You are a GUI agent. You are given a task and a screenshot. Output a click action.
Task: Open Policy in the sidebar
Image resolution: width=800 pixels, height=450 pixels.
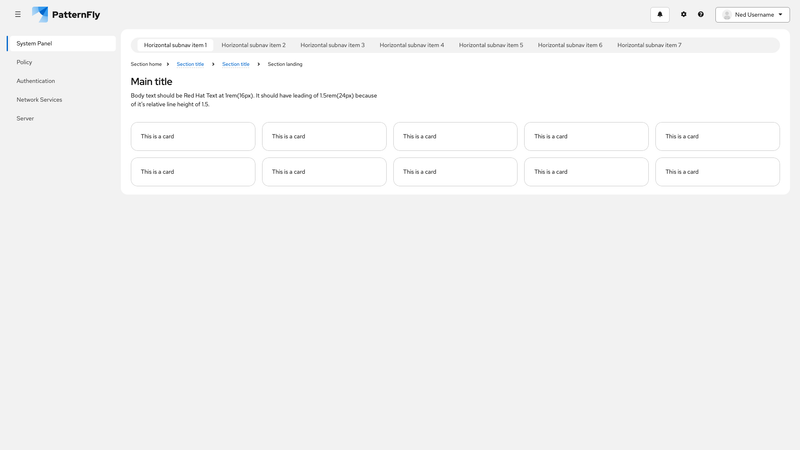pos(25,62)
